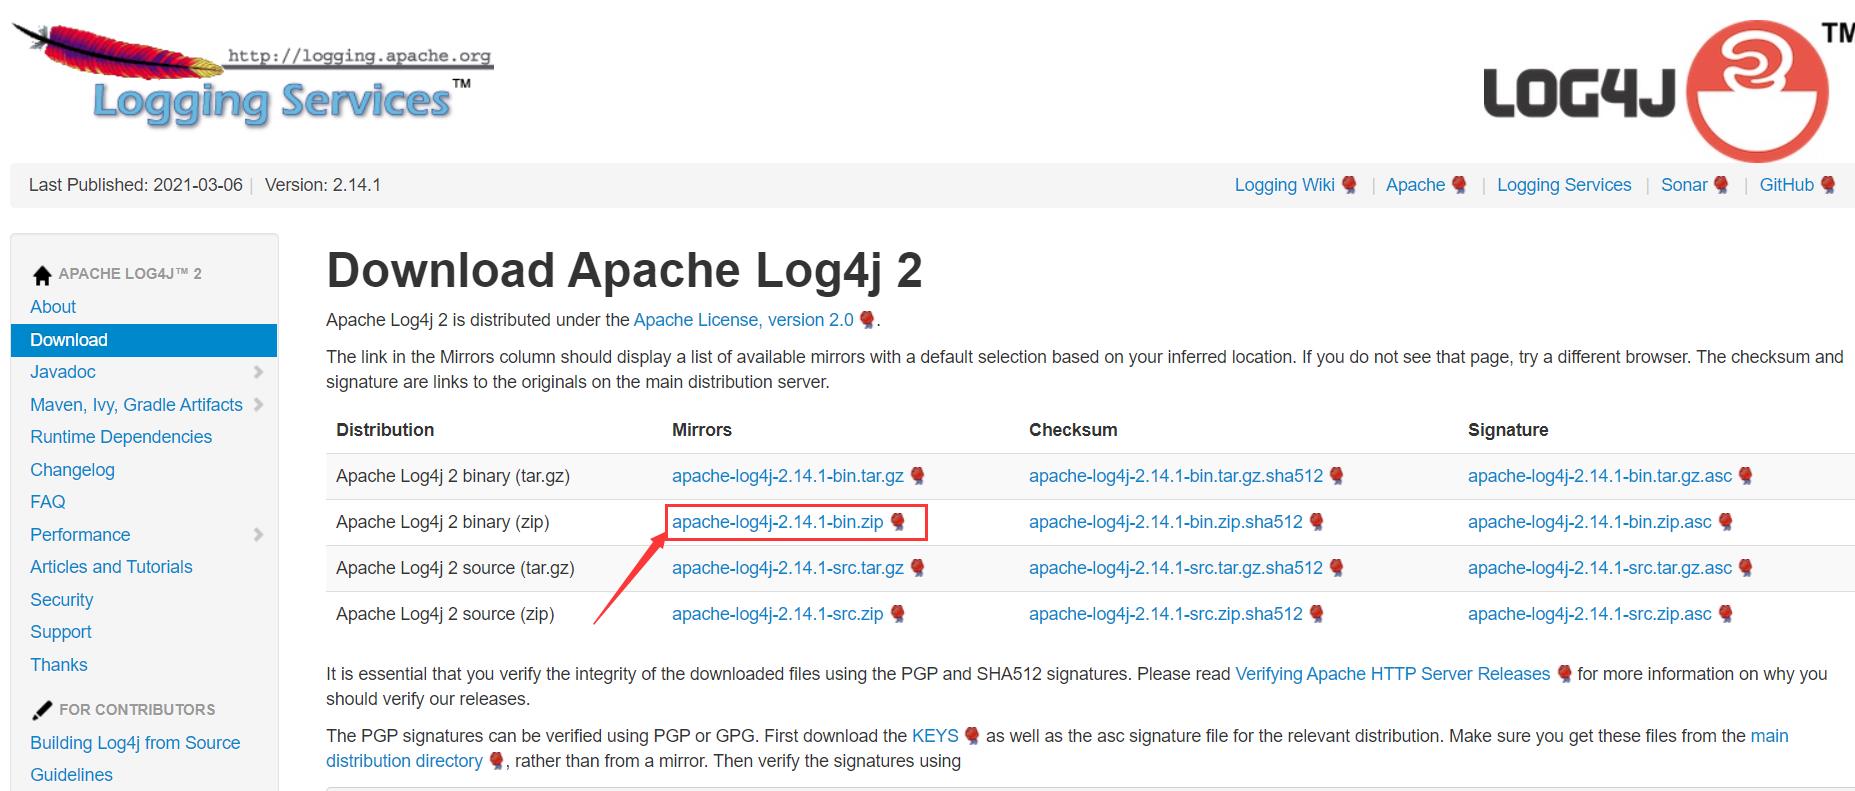Download apache-log4j-2.14.1-src.zip from mirrors
This screenshot has width=1855, height=791.
click(x=778, y=614)
